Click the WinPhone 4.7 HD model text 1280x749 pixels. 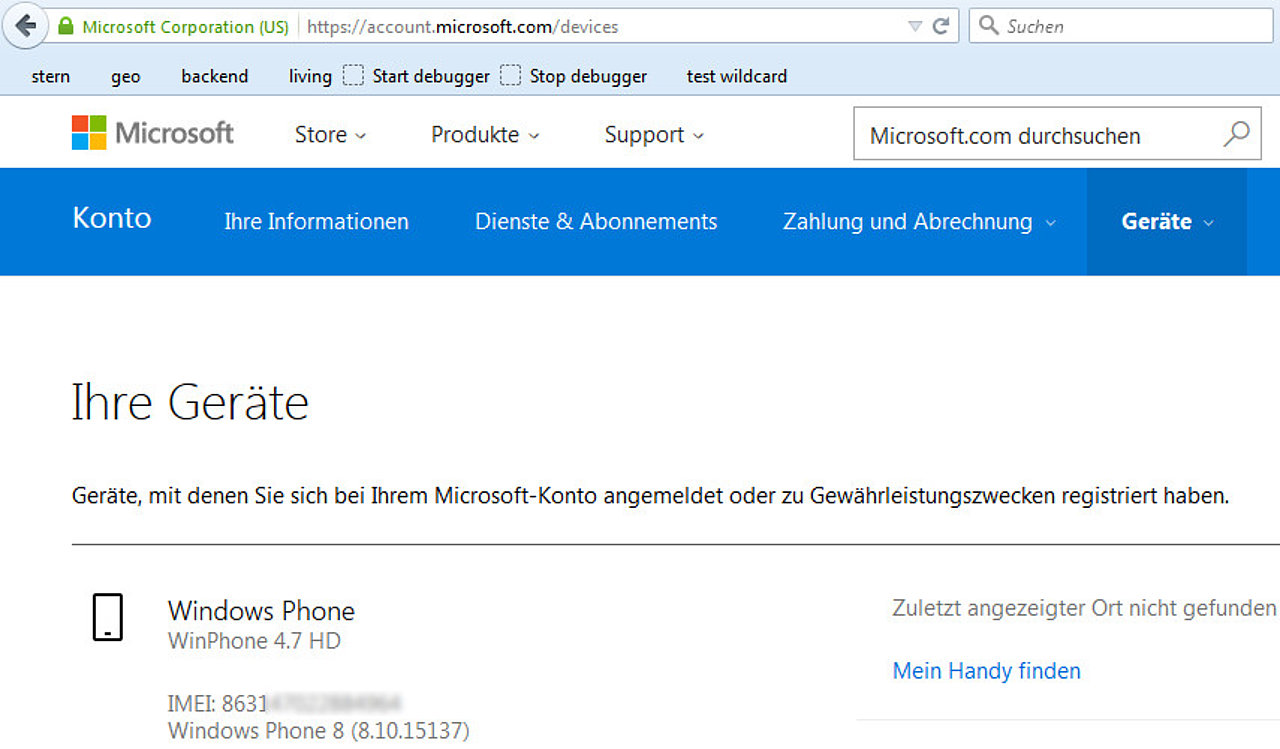pos(254,641)
